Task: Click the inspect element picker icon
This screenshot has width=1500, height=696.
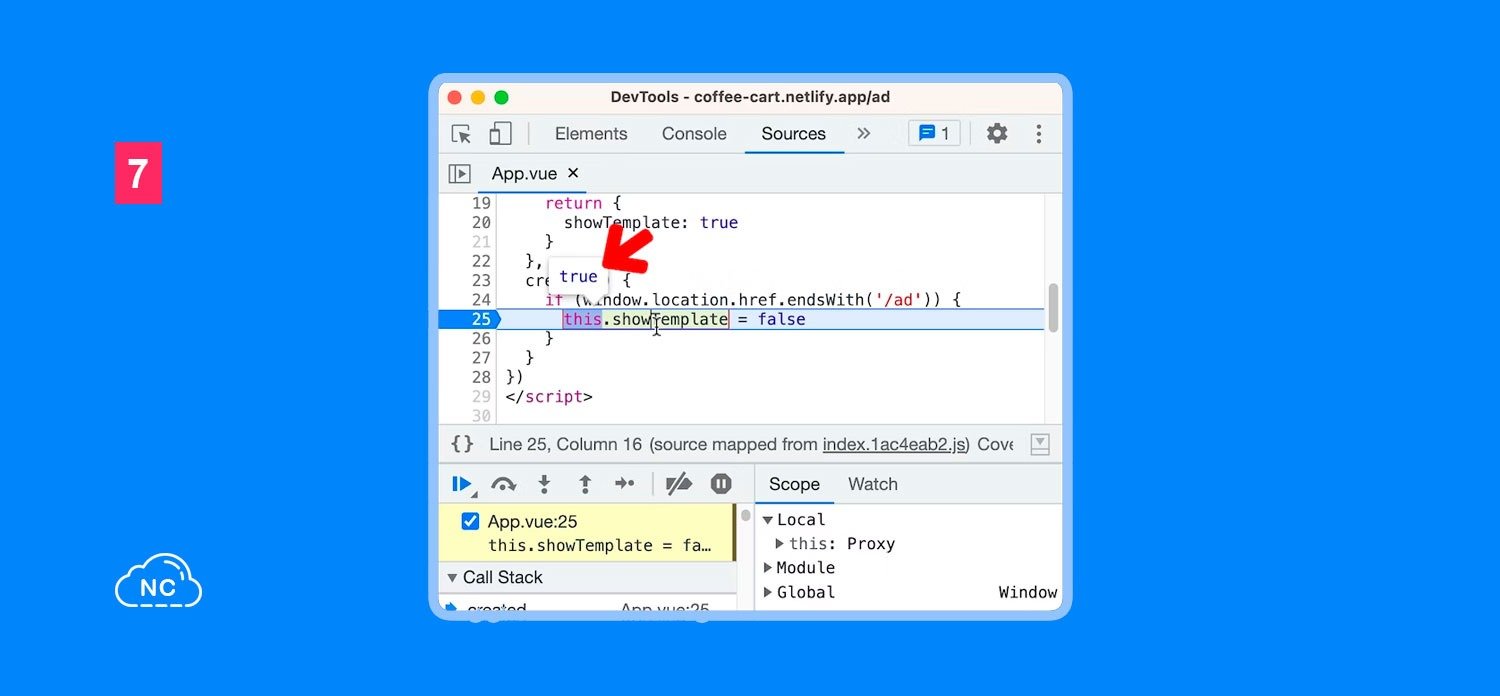Action: [x=461, y=134]
